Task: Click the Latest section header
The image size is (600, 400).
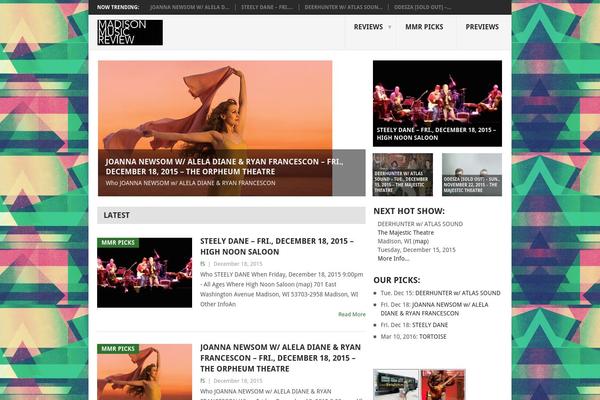Action: click(232, 215)
